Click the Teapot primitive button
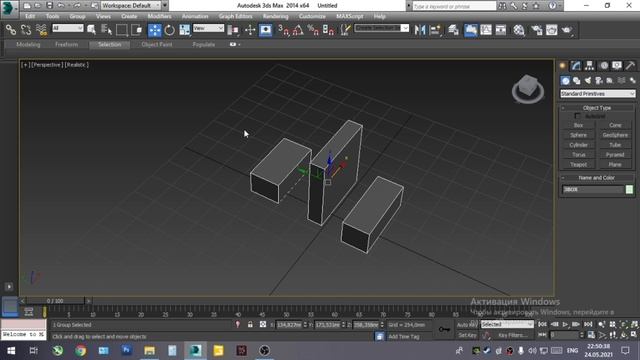 [578, 164]
